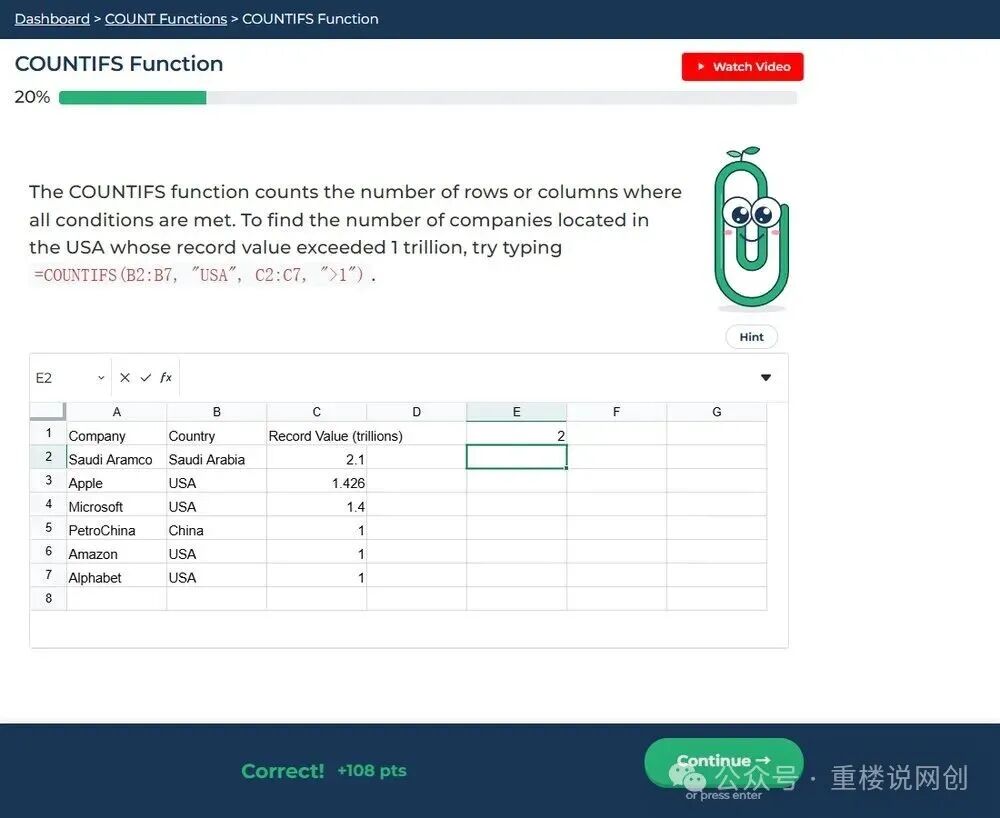Select row 8 header
This screenshot has height=818, width=1000.
coord(48,599)
